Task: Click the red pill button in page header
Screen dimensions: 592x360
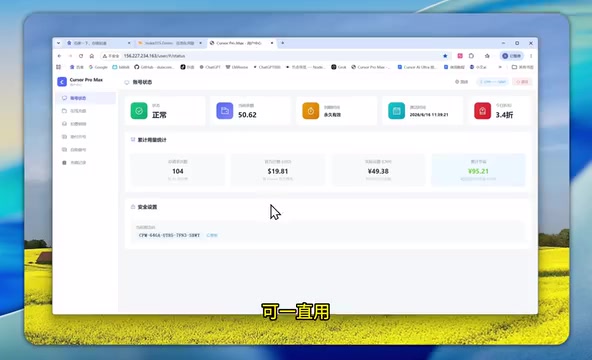Action: pos(522,82)
